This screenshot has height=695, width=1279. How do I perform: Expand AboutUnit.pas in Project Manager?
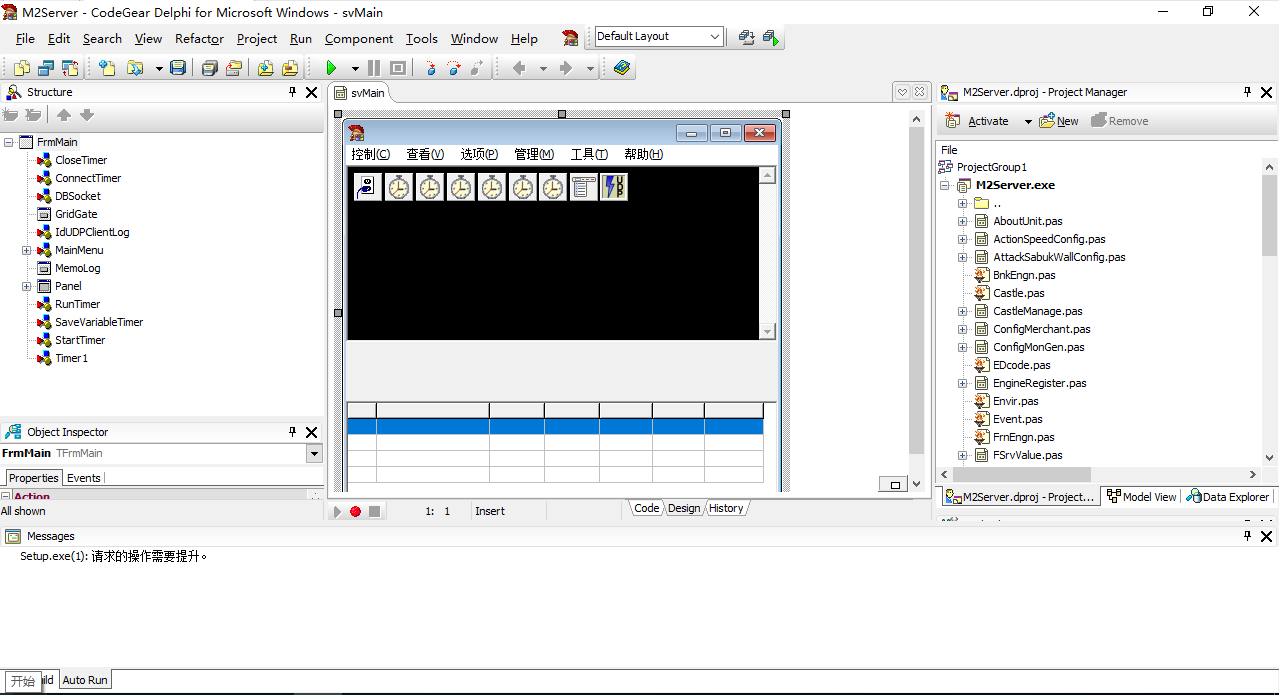(x=962, y=221)
